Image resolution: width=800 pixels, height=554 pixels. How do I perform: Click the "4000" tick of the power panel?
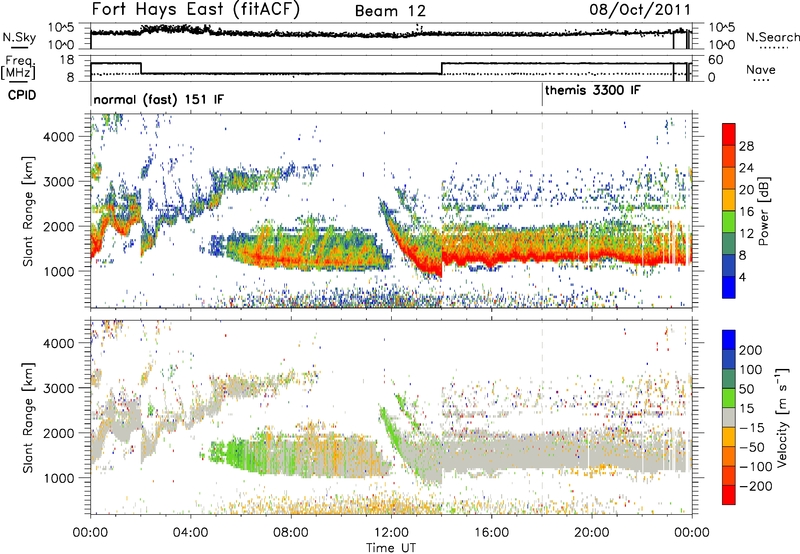(x=58, y=137)
